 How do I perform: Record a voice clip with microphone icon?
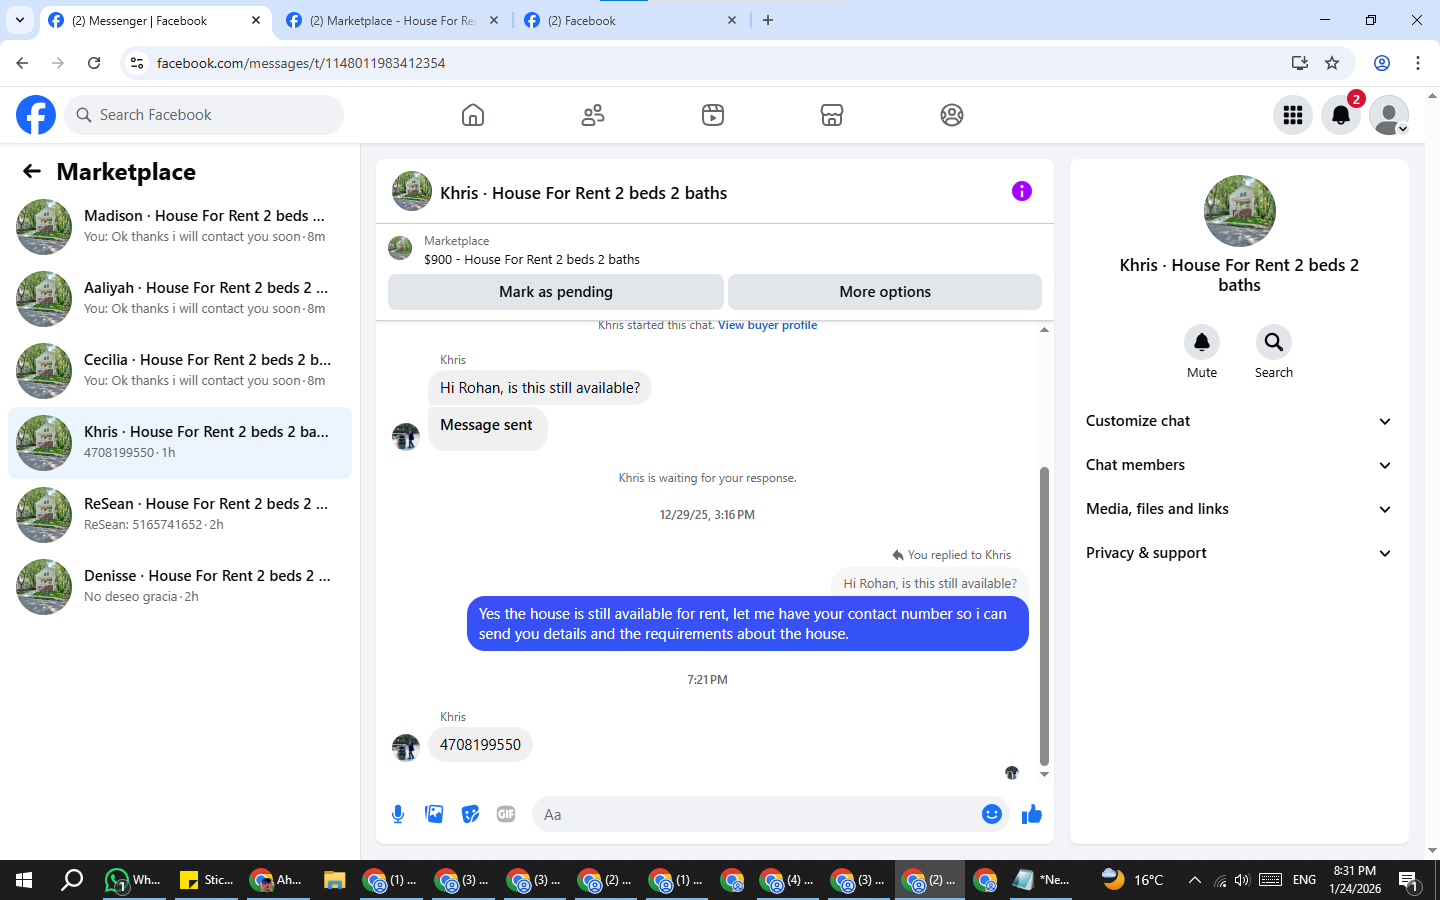click(398, 814)
